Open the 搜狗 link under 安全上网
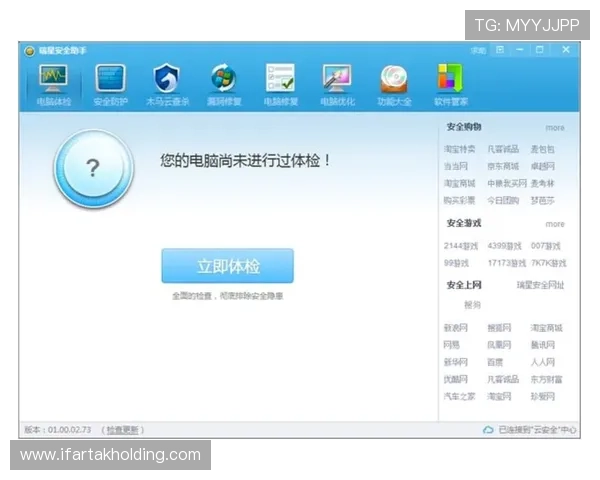The image size is (600, 480). [473, 305]
